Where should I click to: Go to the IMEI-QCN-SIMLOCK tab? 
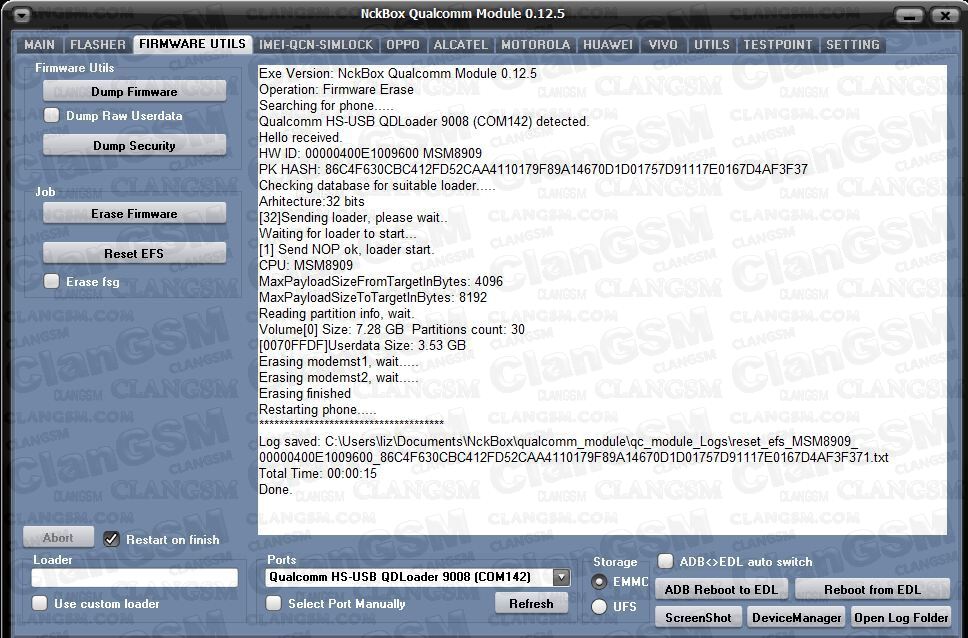click(x=316, y=45)
